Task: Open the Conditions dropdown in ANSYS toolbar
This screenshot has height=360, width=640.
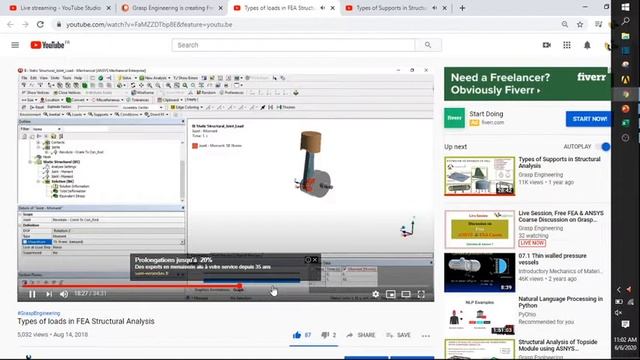Action: pyautogui.click(x=128, y=115)
